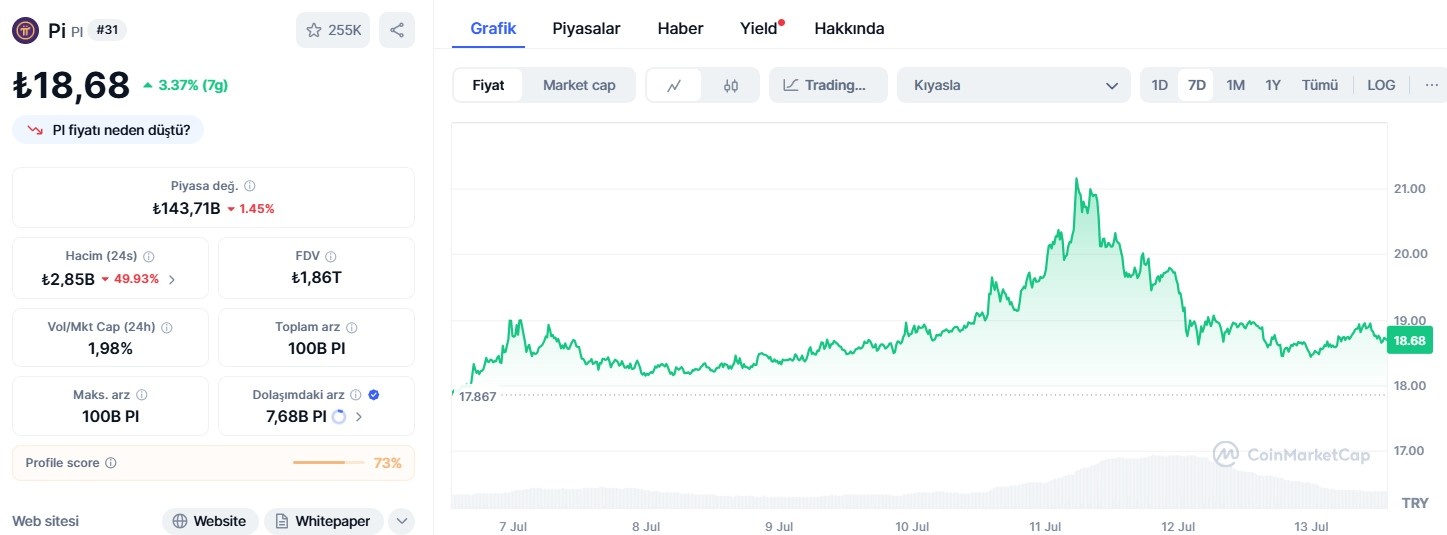
Task: Click the 1,98% Vol/Mkt Cap value
Action: (x=110, y=348)
